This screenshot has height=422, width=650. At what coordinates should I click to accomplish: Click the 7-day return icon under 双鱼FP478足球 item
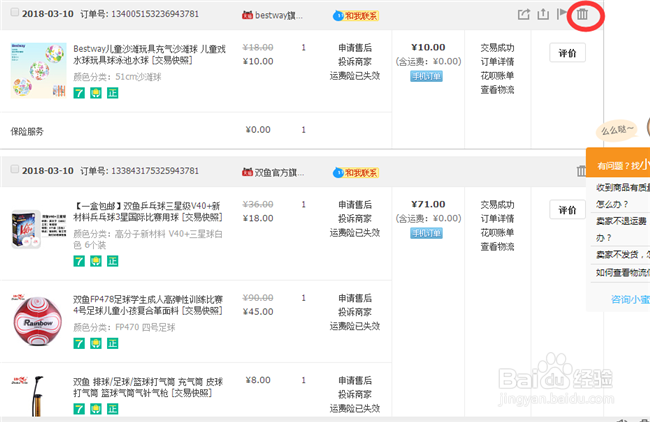click(79, 343)
